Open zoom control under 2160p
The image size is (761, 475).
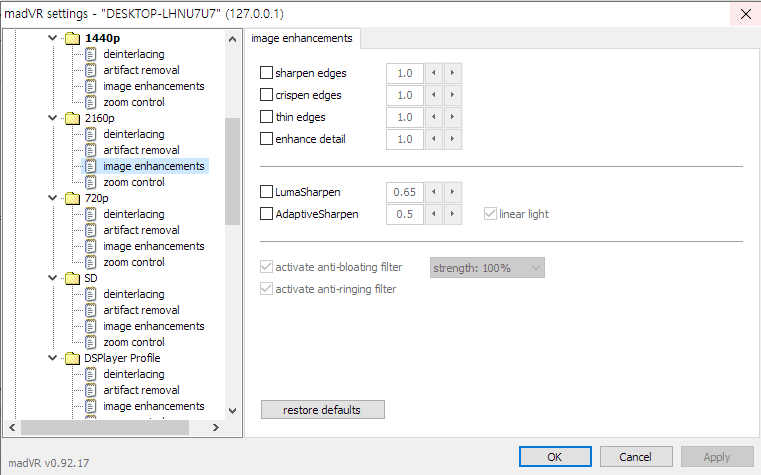coord(133,182)
